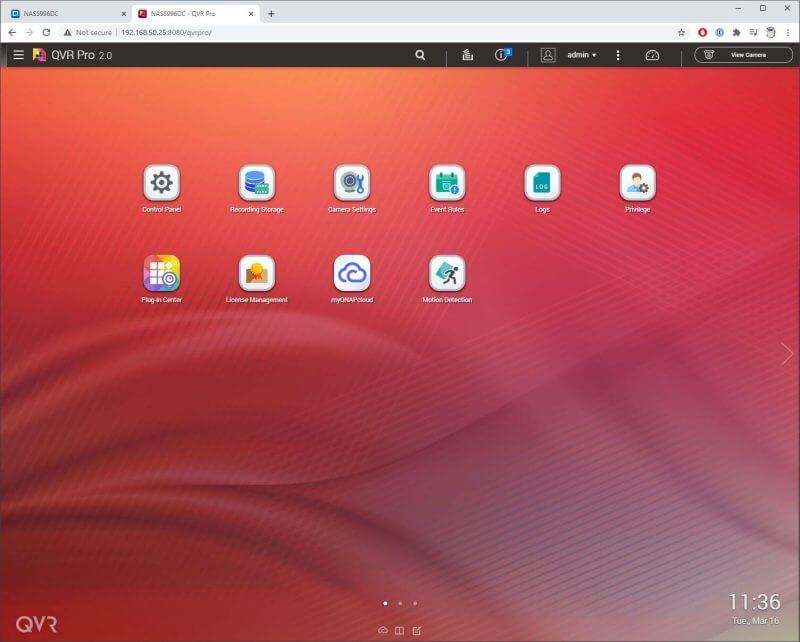The image size is (800, 642).
Task: Open Camera Settings
Action: point(352,183)
